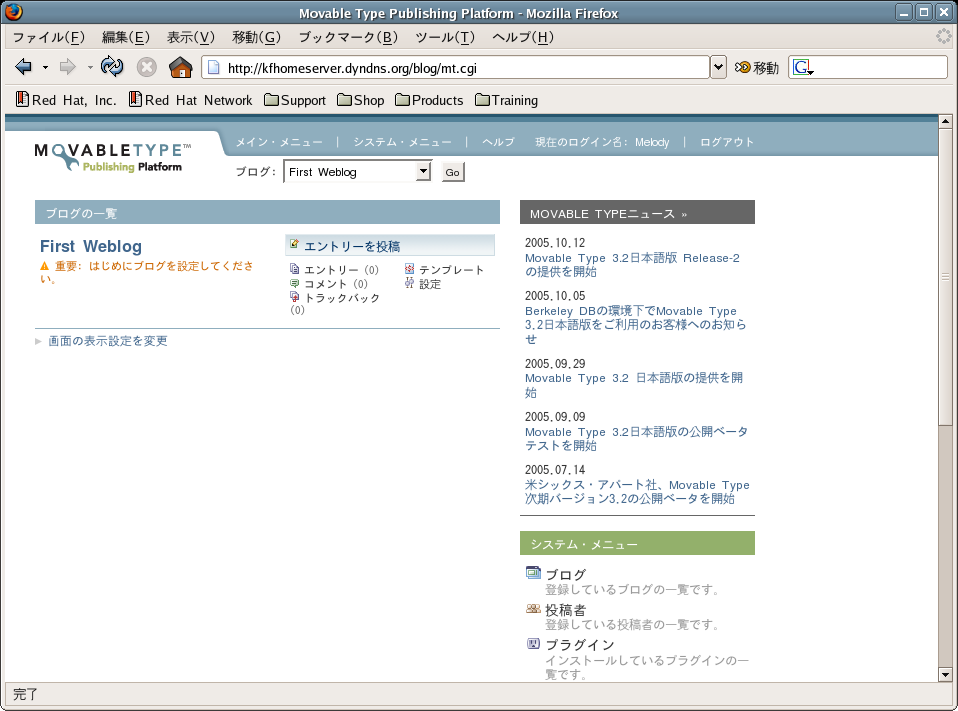958x711 pixels.
Task: Go back with the browser Back arrow
Action: tap(23, 67)
